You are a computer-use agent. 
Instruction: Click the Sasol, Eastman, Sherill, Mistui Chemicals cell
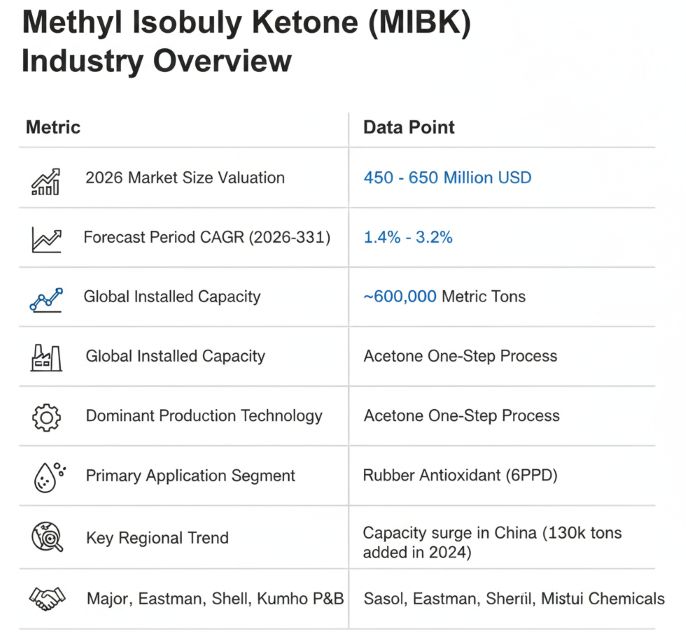(x=513, y=599)
